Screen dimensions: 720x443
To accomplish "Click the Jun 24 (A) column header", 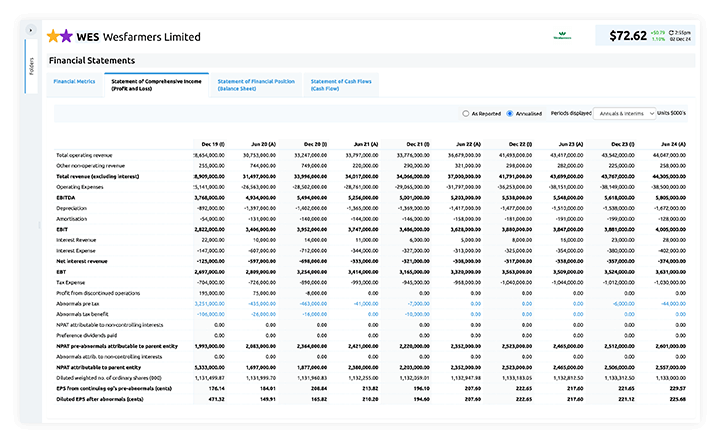I will coord(669,144).
